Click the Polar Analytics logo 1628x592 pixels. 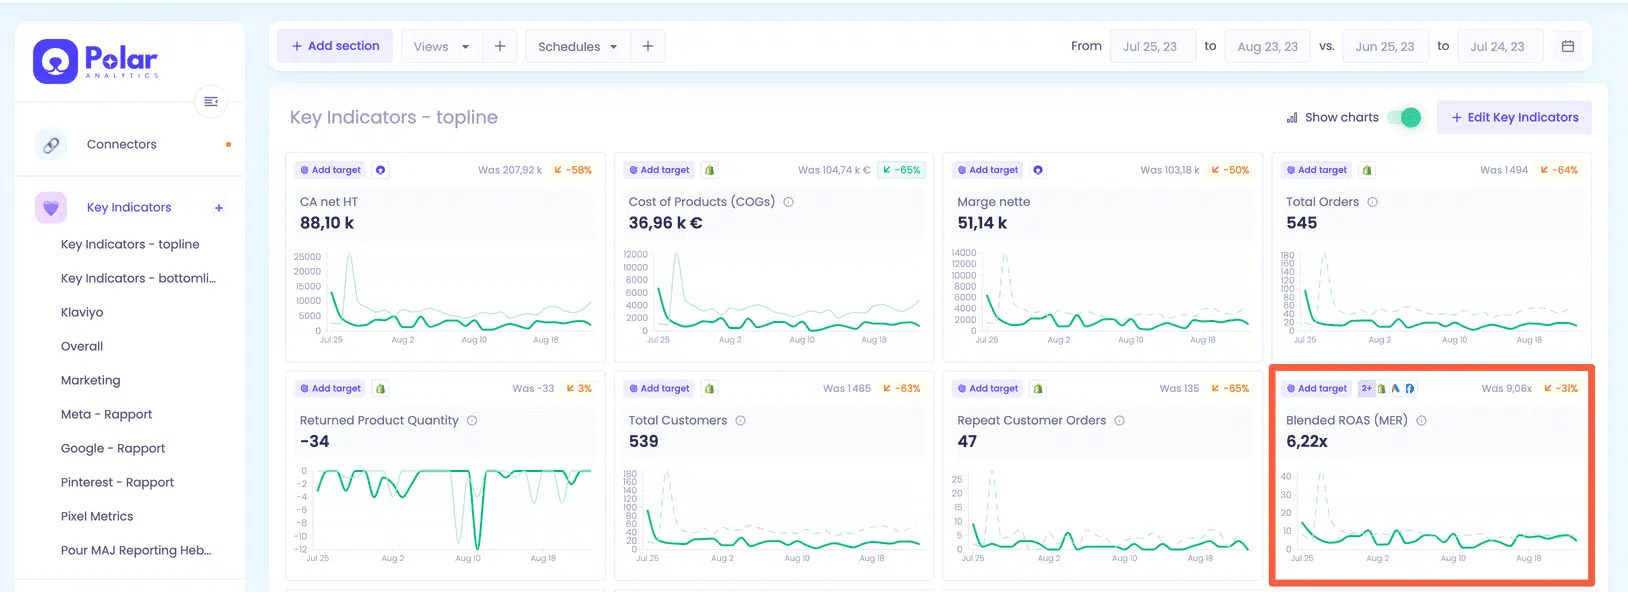click(x=96, y=61)
